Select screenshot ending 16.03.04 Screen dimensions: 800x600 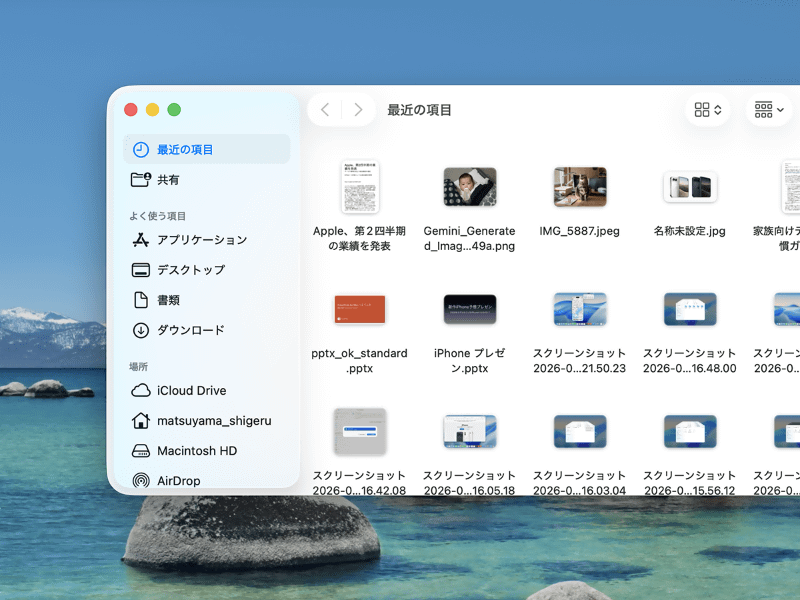click(580, 432)
